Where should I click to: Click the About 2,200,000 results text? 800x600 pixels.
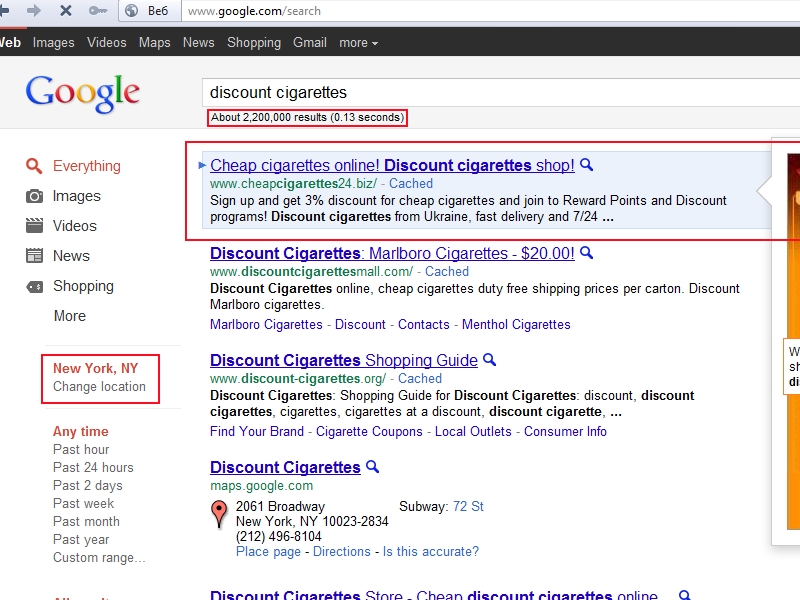(308, 117)
